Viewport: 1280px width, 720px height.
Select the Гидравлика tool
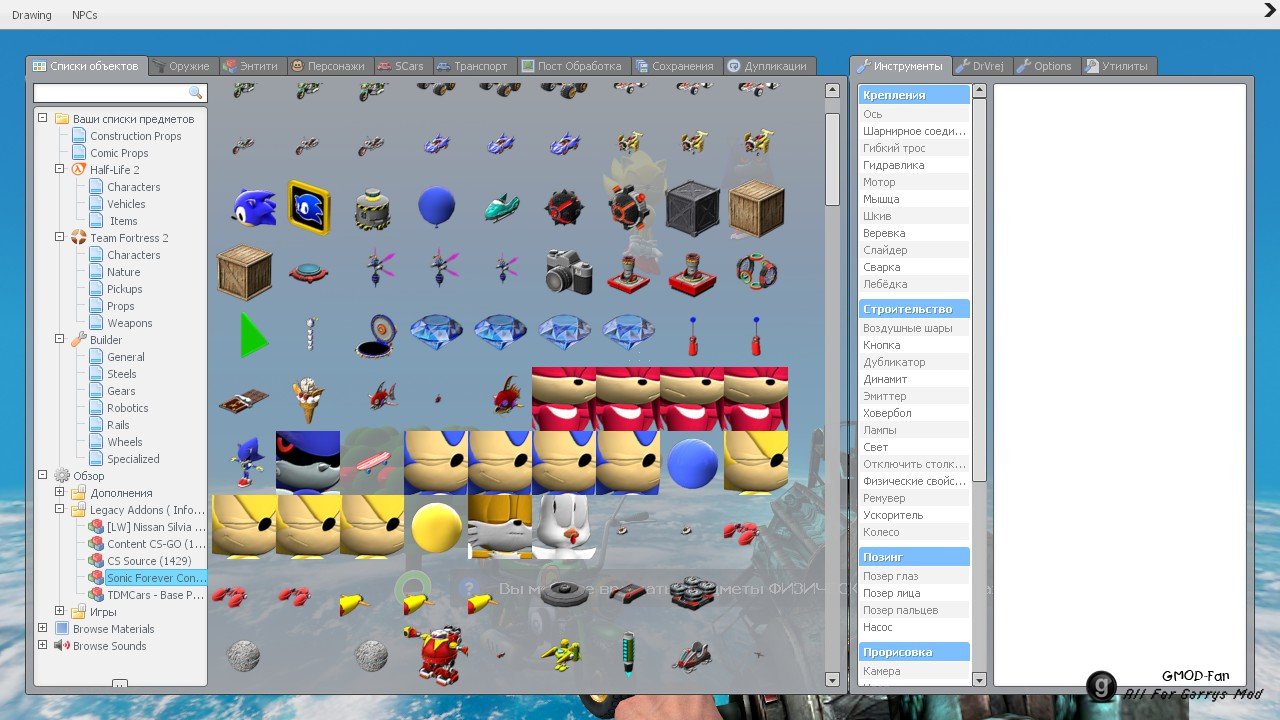click(x=914, y=165)
